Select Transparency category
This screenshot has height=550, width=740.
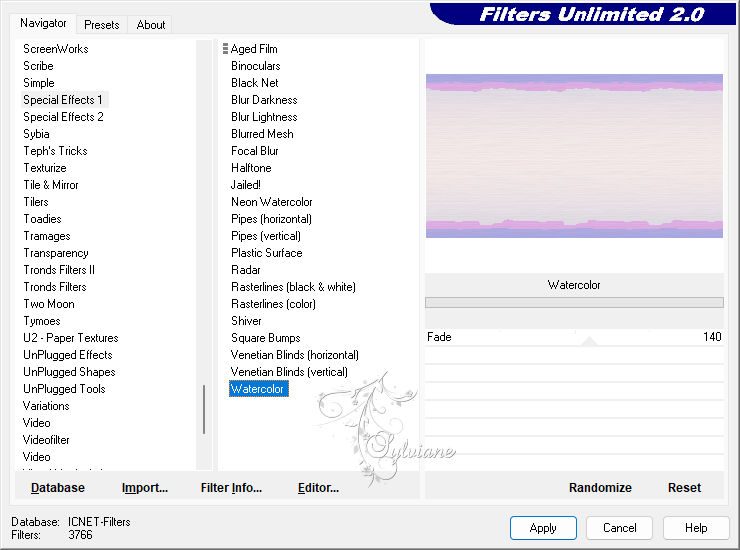click(56, 253)
